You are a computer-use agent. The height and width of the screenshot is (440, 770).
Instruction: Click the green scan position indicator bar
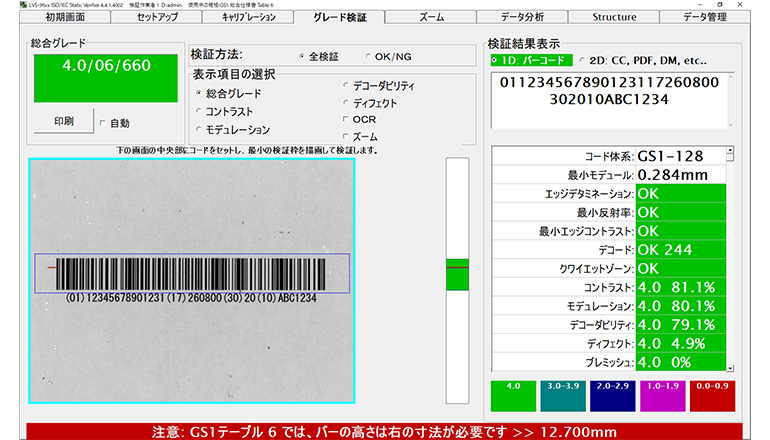457,274
